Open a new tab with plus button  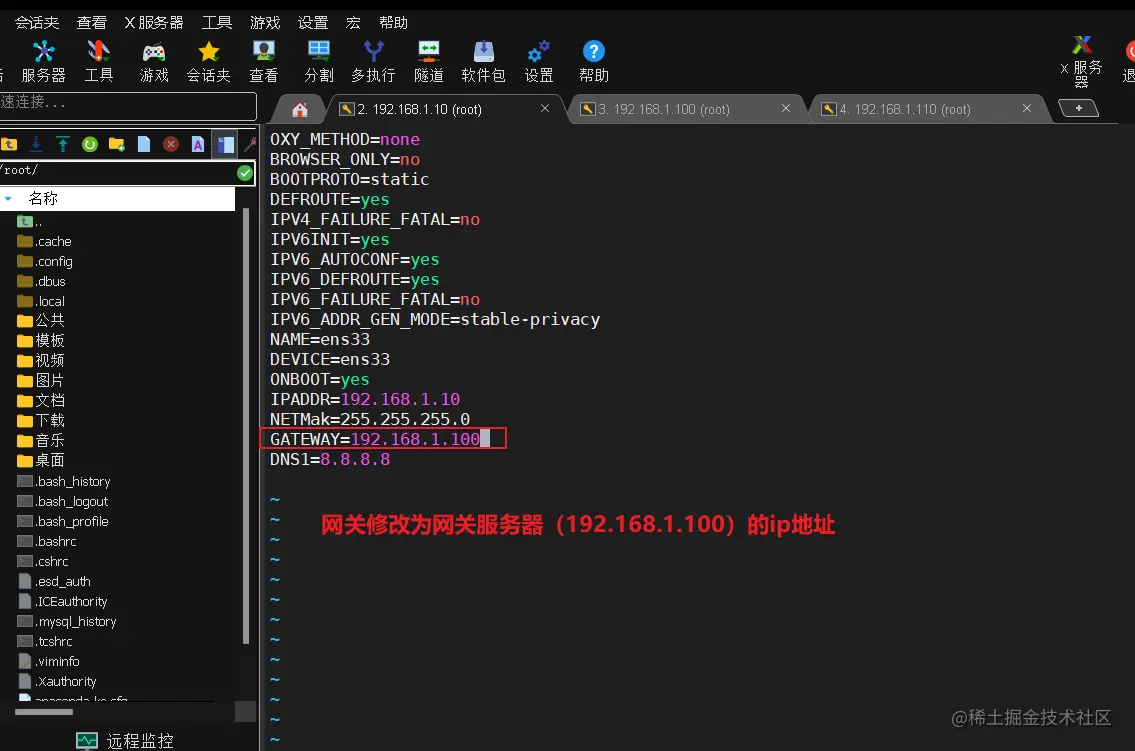click(x=1078, y=108)
